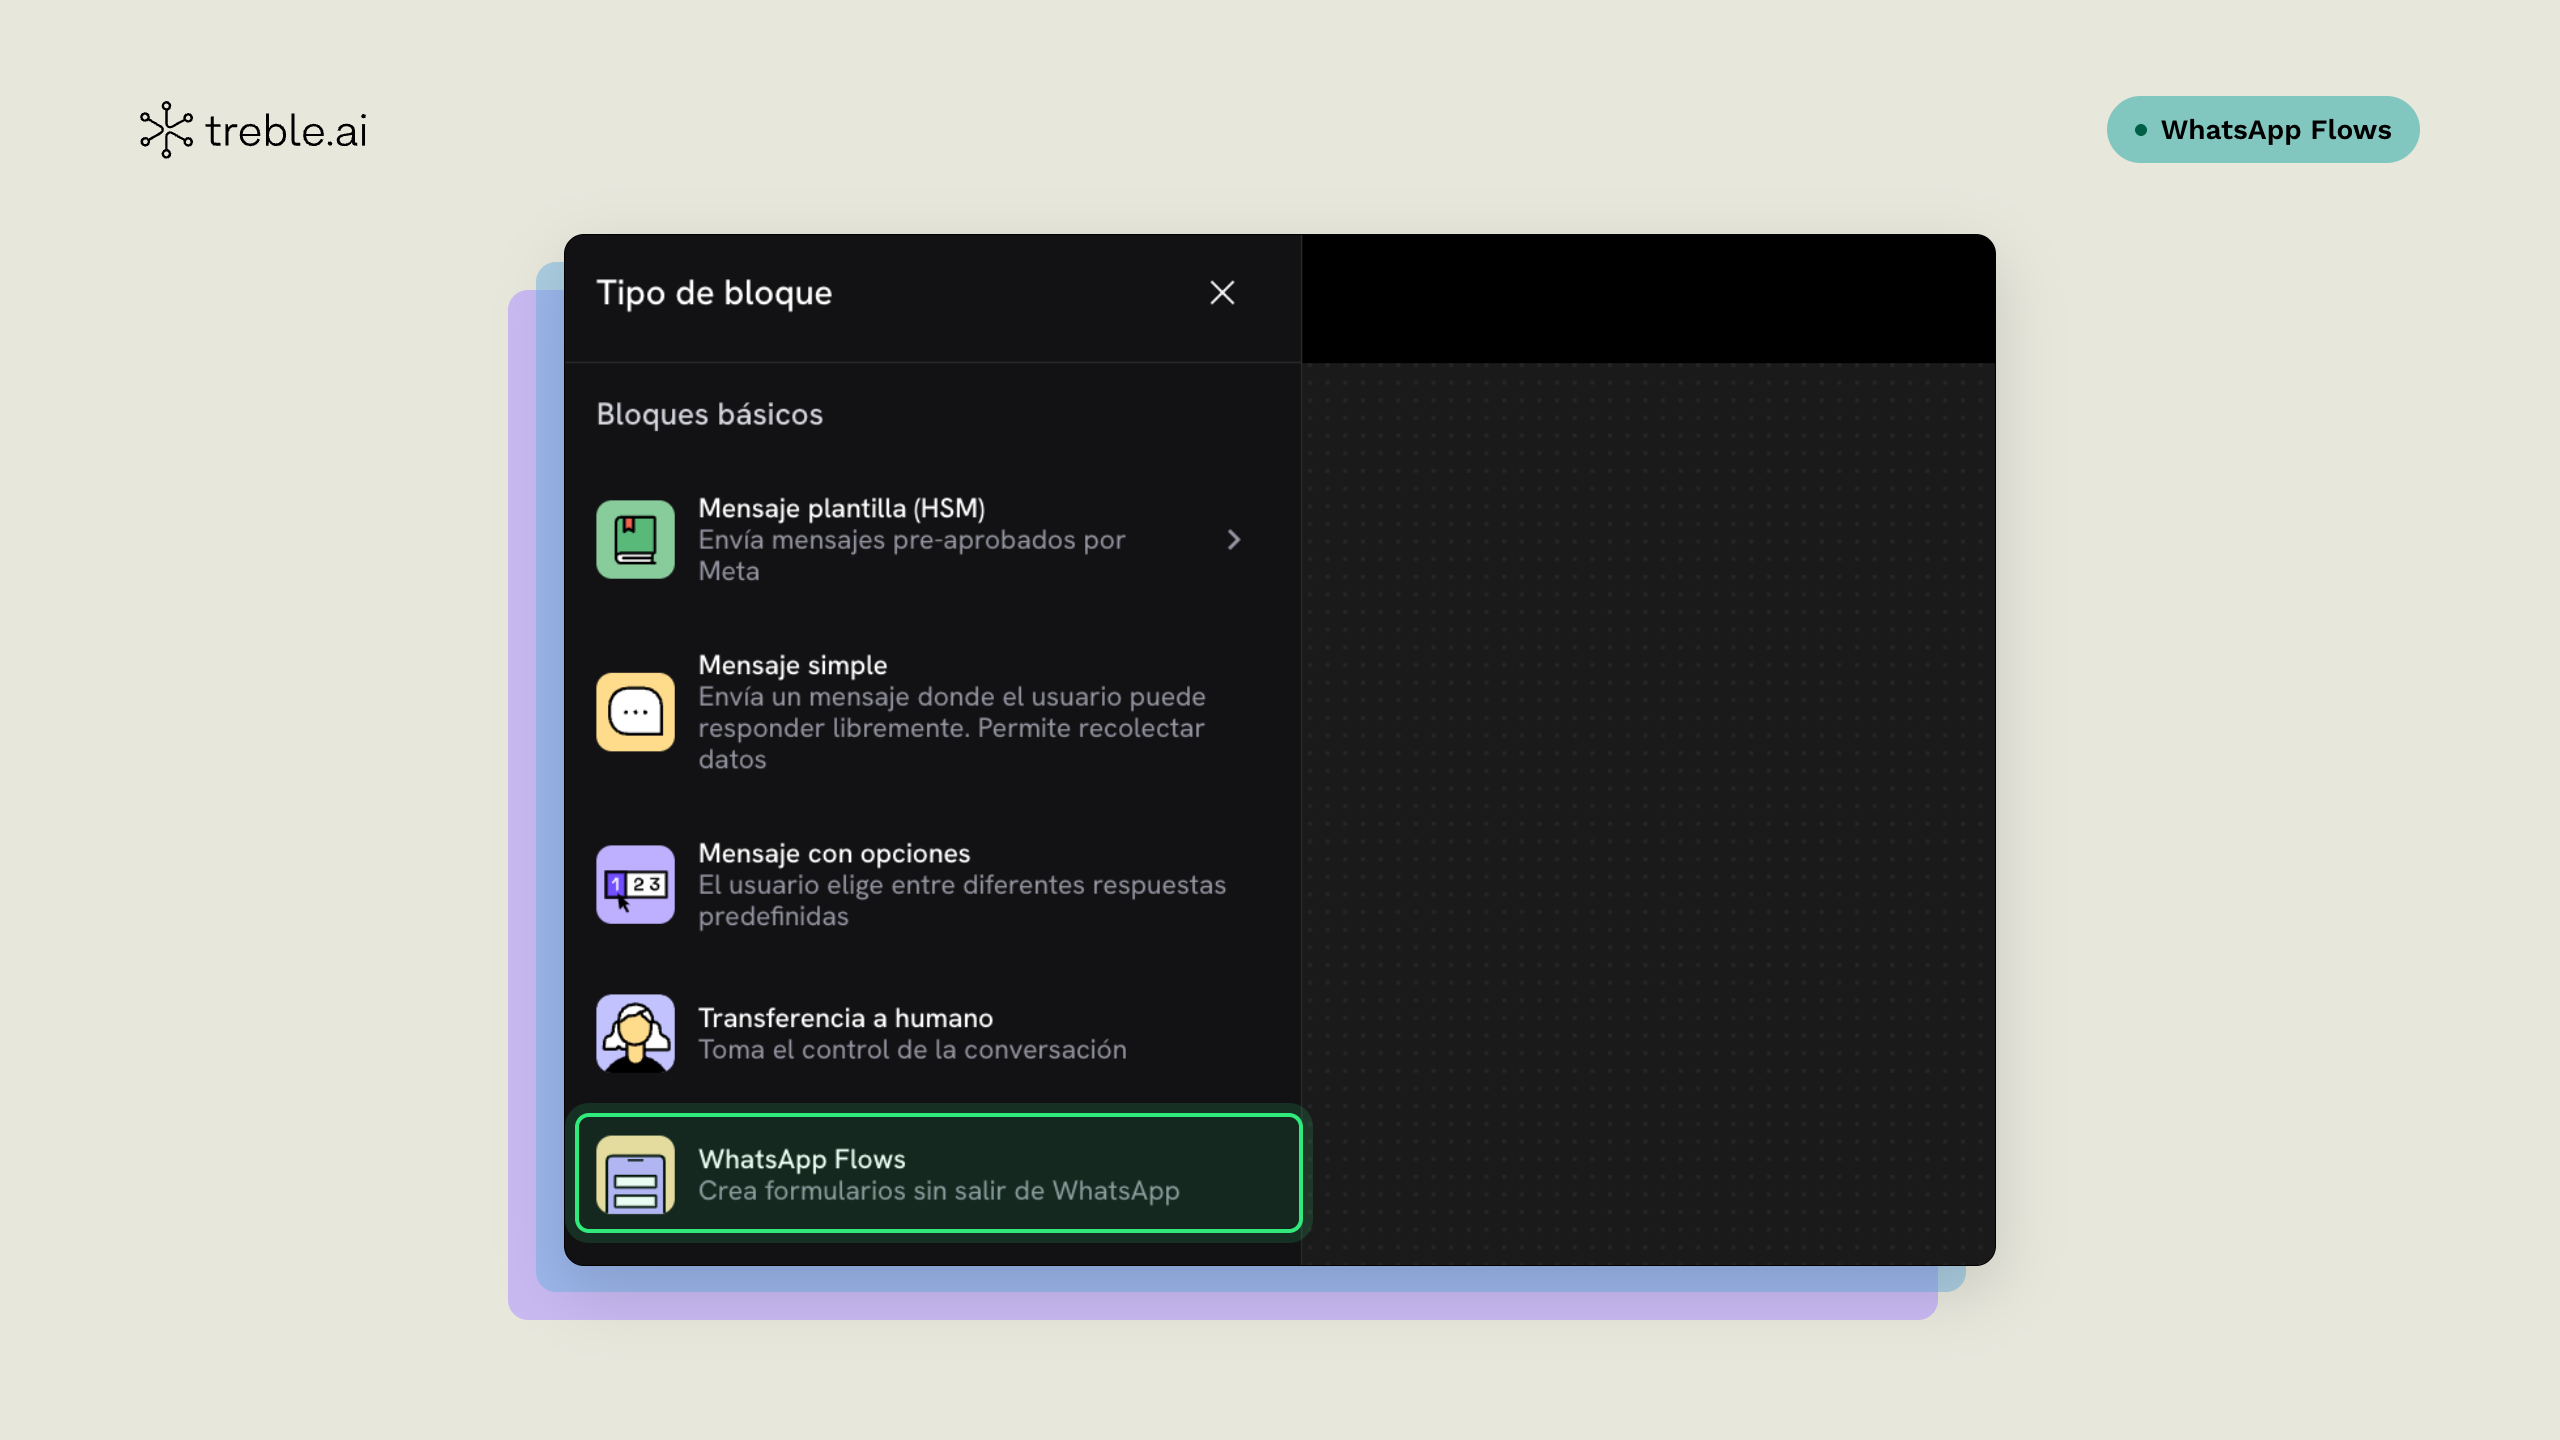This screenshot has height=1440, width=2560.
Task: Click the WhatsApp Flows badge at top right
Action: [x=2262, y=130]
